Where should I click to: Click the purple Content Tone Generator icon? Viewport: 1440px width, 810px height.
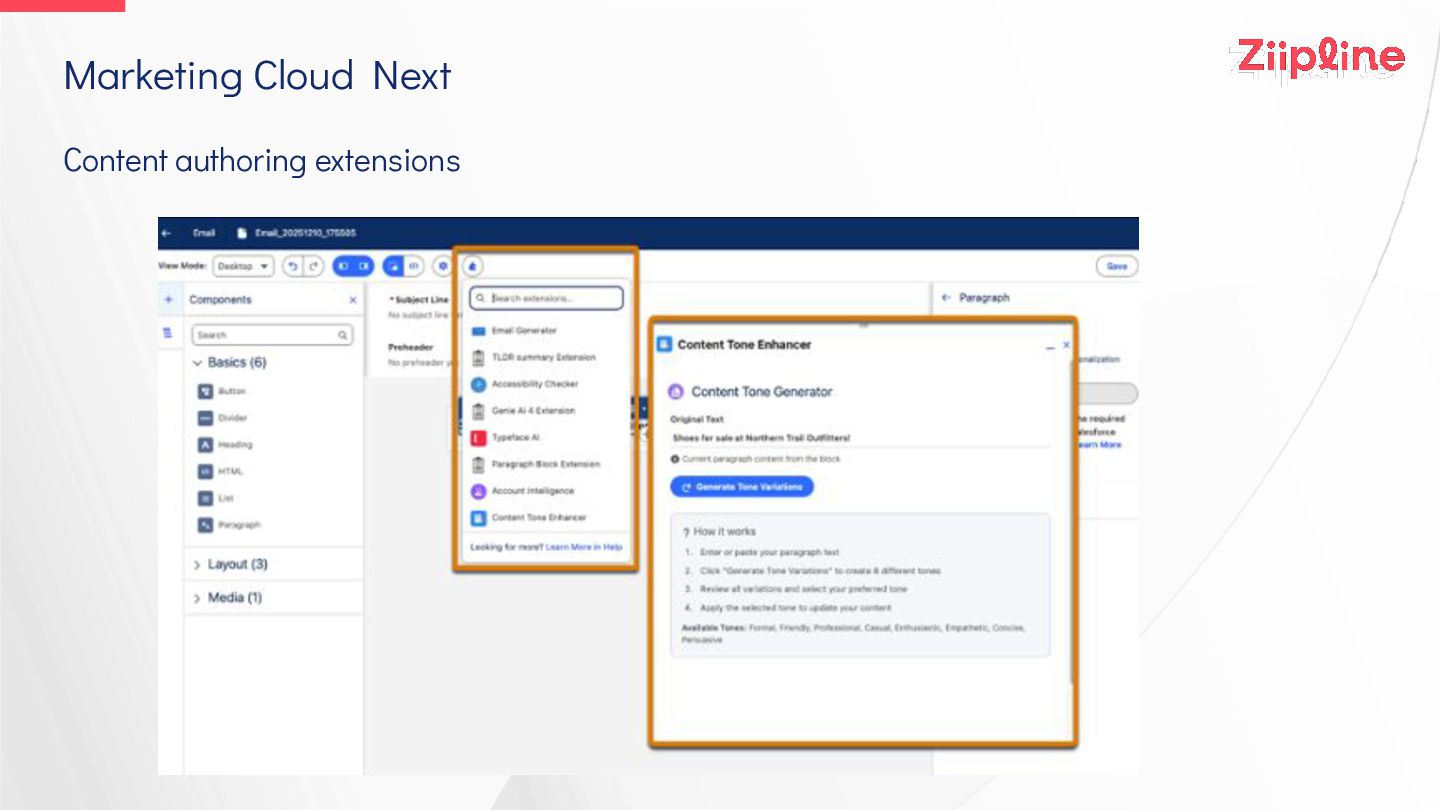click(x=676, y=392)
